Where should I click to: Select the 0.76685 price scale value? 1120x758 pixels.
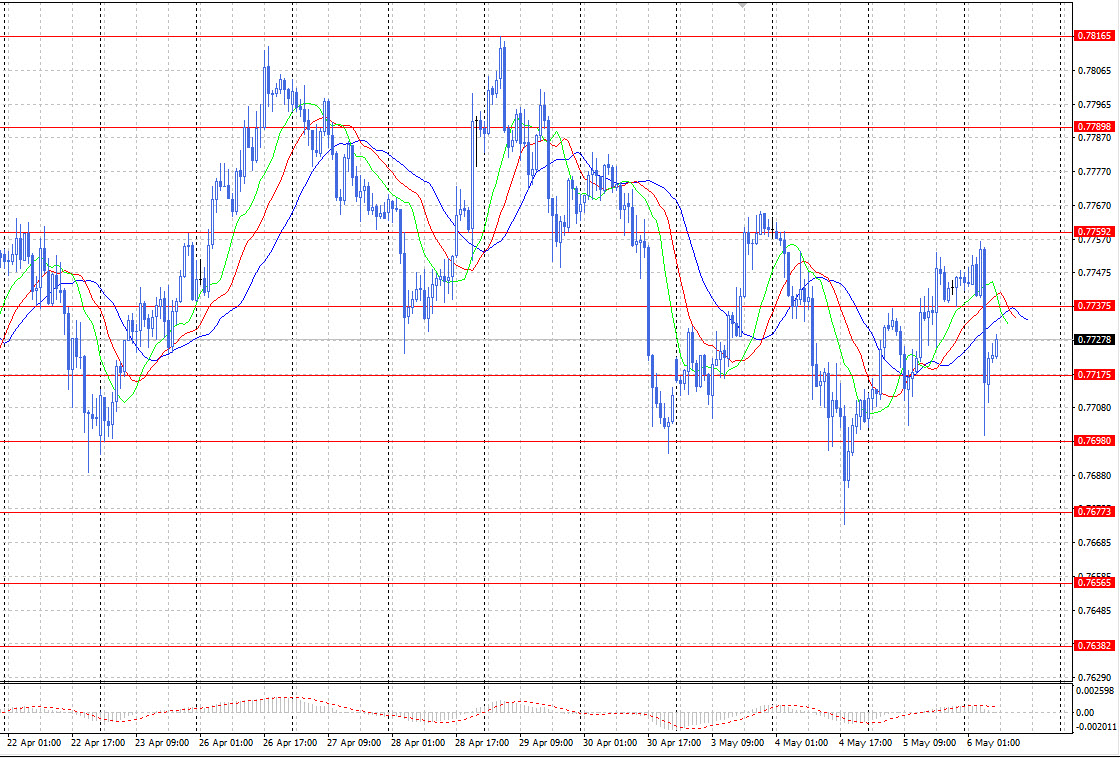[1094, 543]
